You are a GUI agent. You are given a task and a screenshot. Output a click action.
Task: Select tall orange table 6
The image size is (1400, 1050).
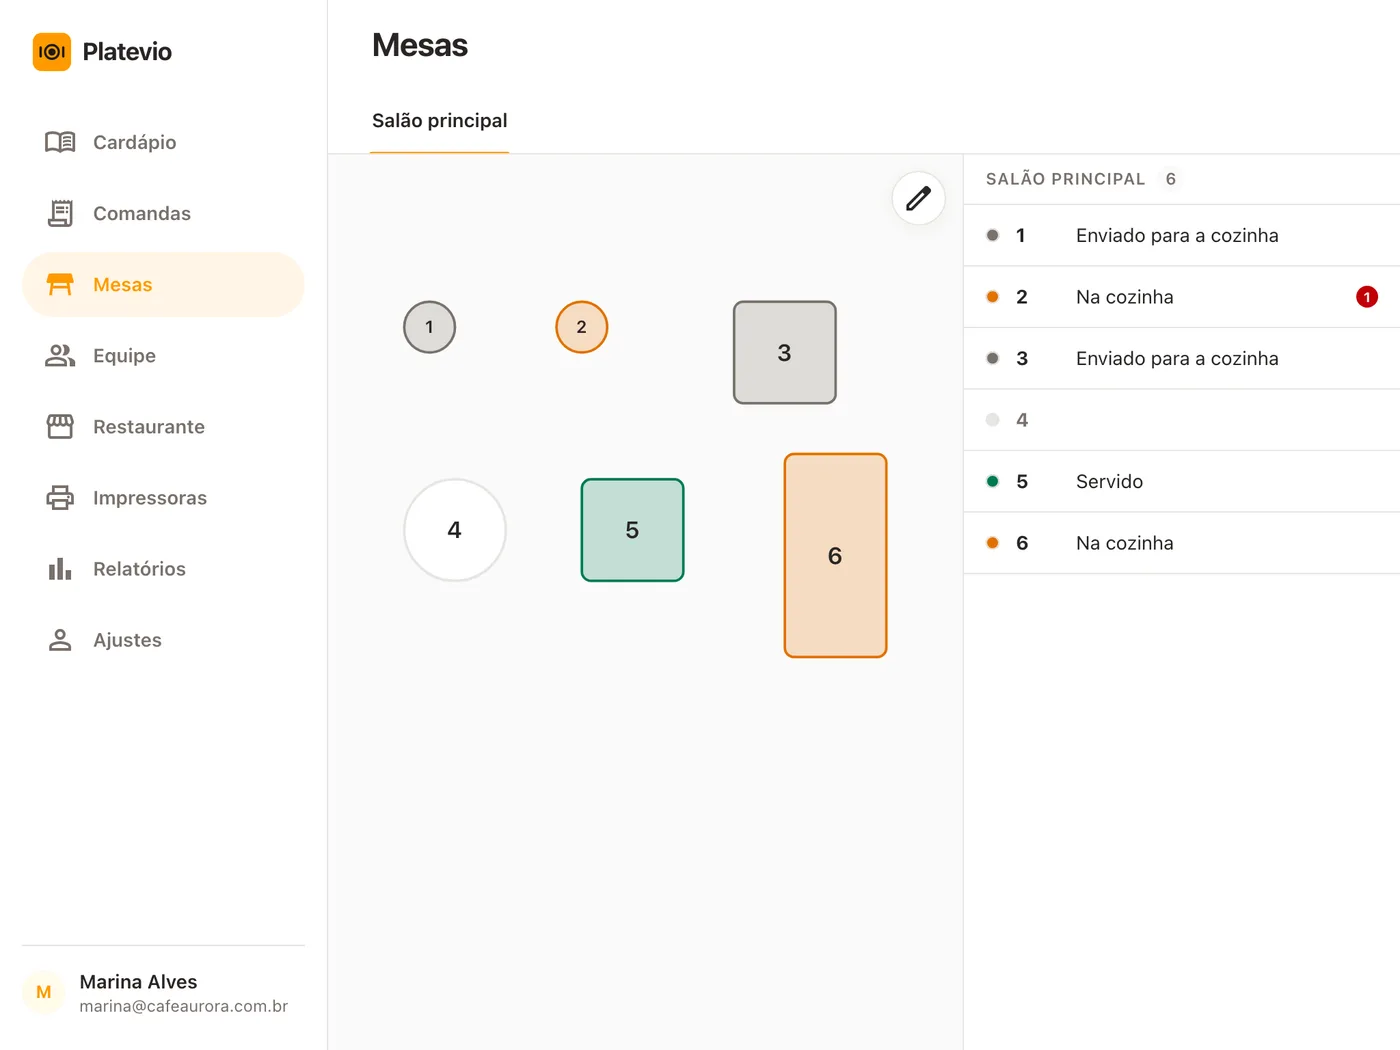(x=836, y=556)
